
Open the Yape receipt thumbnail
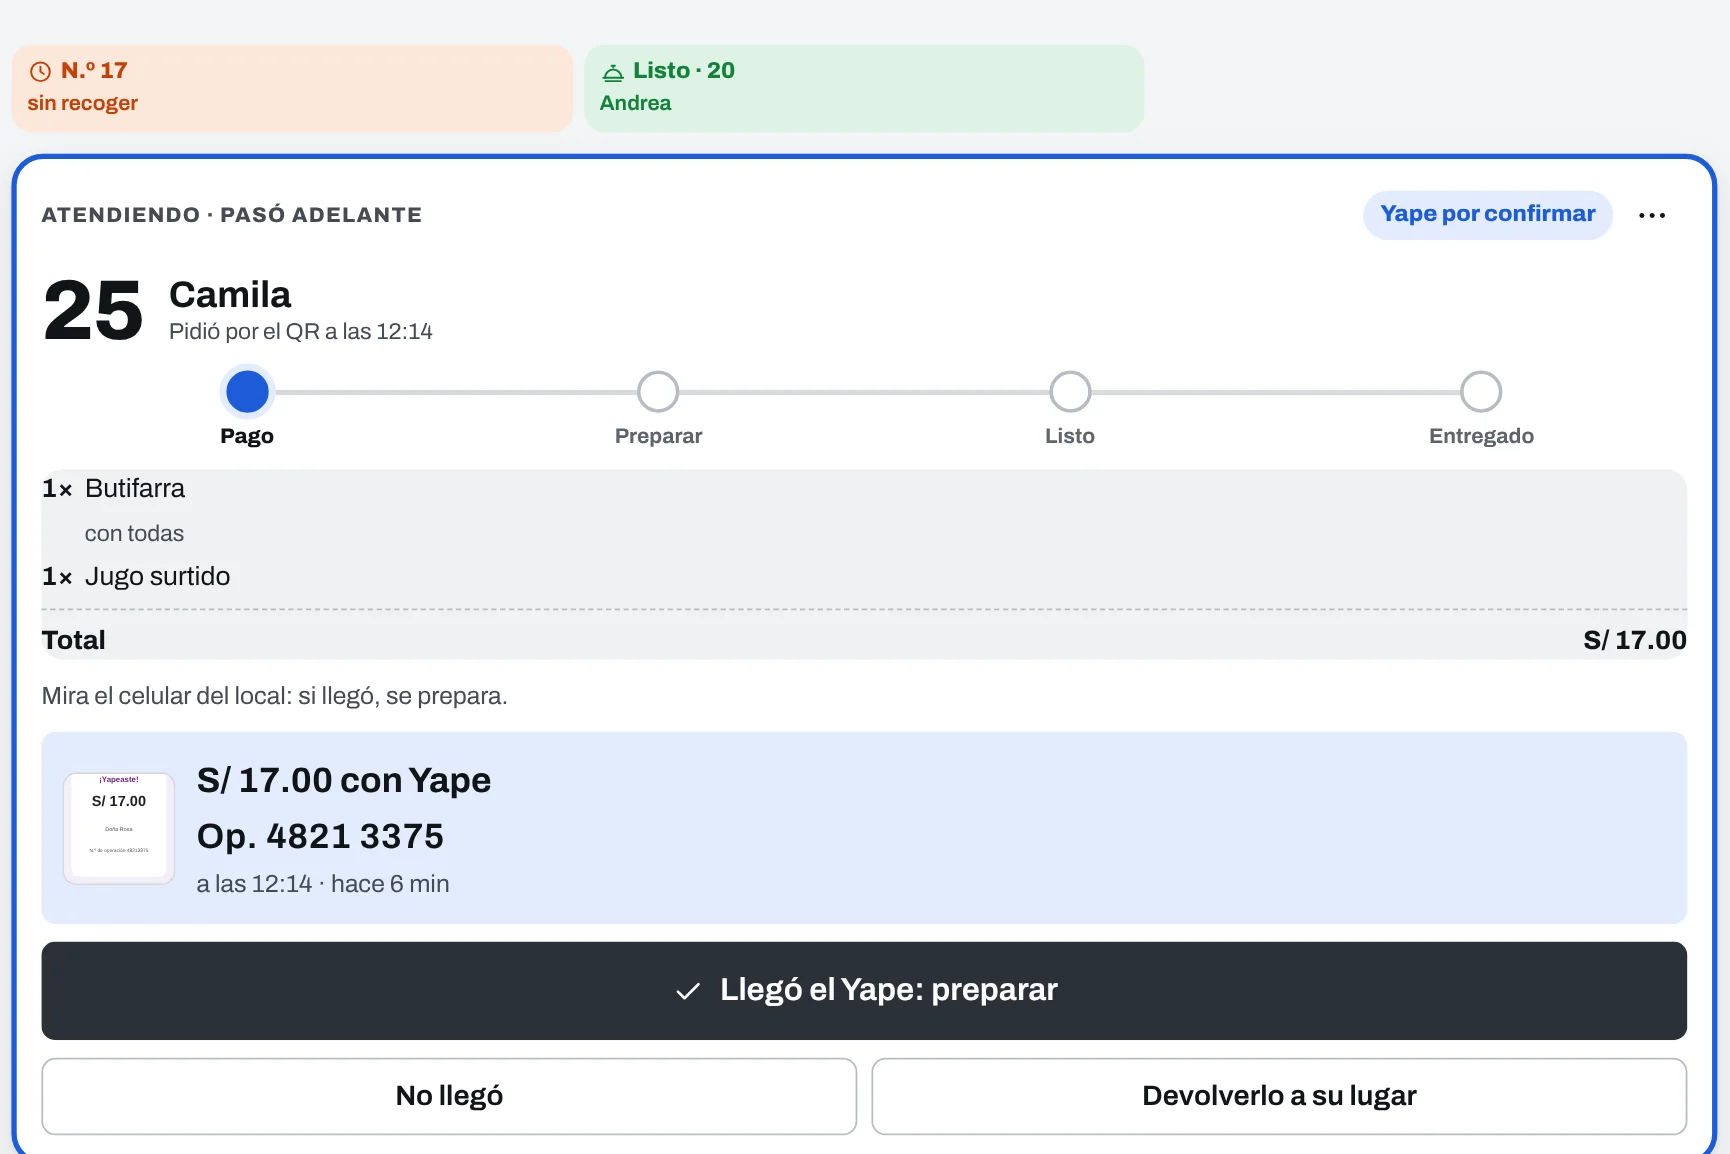tap(119, 828)
